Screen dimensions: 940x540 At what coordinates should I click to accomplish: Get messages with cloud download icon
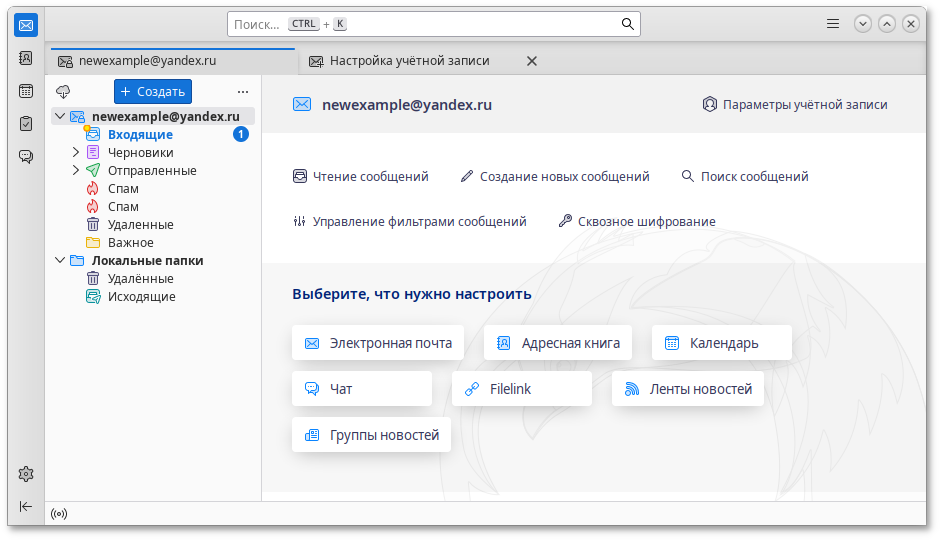63,92
